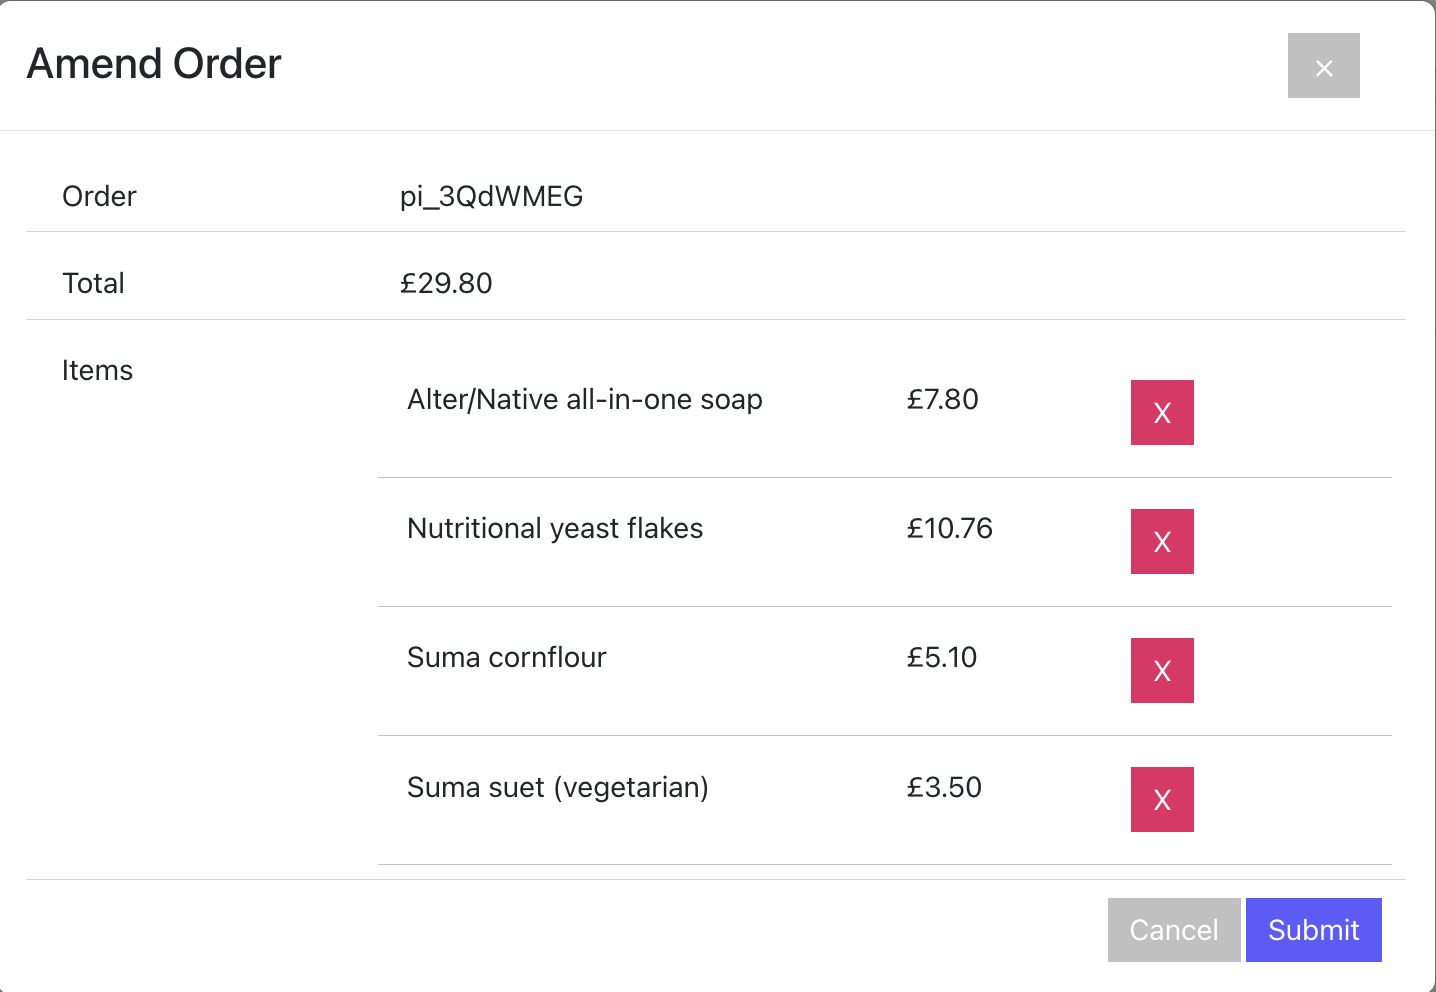Click the Alter/Native all-in-one soap name
1436x992 pixels.
click(x=584, y=399)
